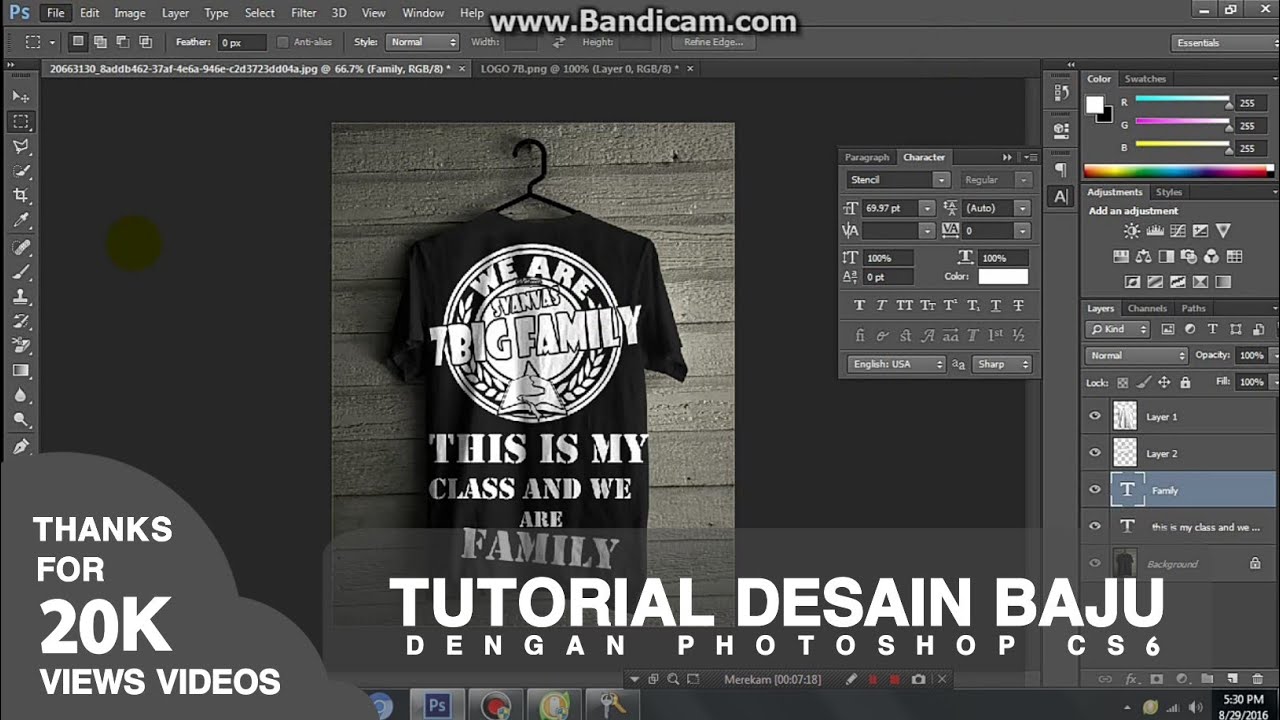Enable the Anti-alias checkbox
Screen dimensions: 1280x720
point(282,42)
